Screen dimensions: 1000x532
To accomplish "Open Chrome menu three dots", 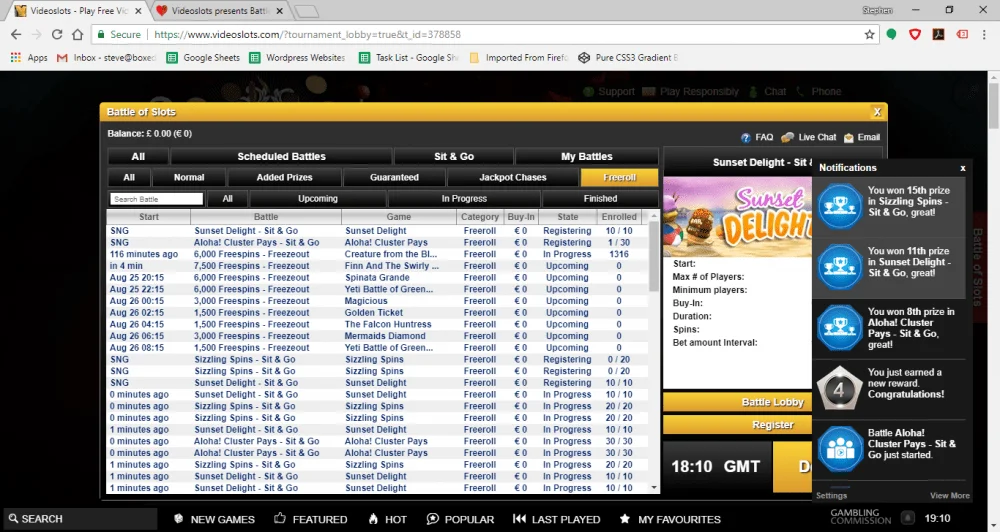I will pyautogui.click(x=983, y=34).
